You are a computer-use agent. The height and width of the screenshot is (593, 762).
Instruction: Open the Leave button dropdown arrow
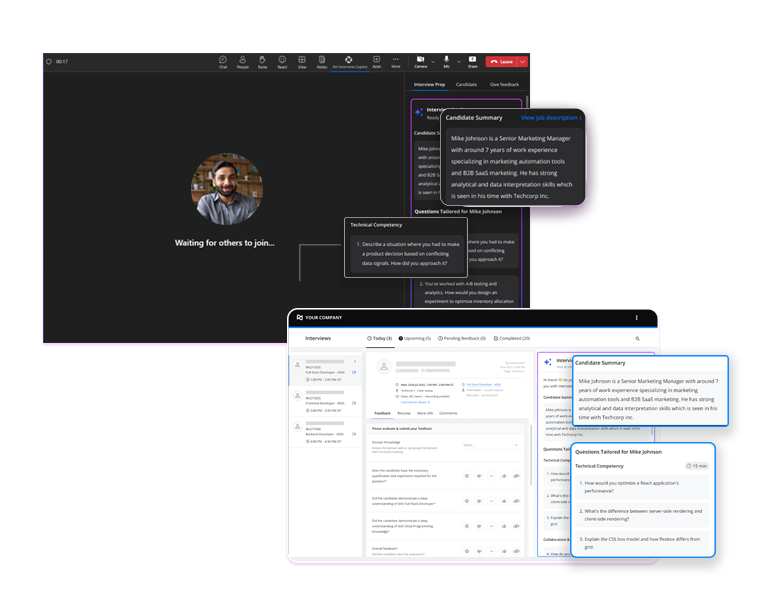tap(522, 62)
